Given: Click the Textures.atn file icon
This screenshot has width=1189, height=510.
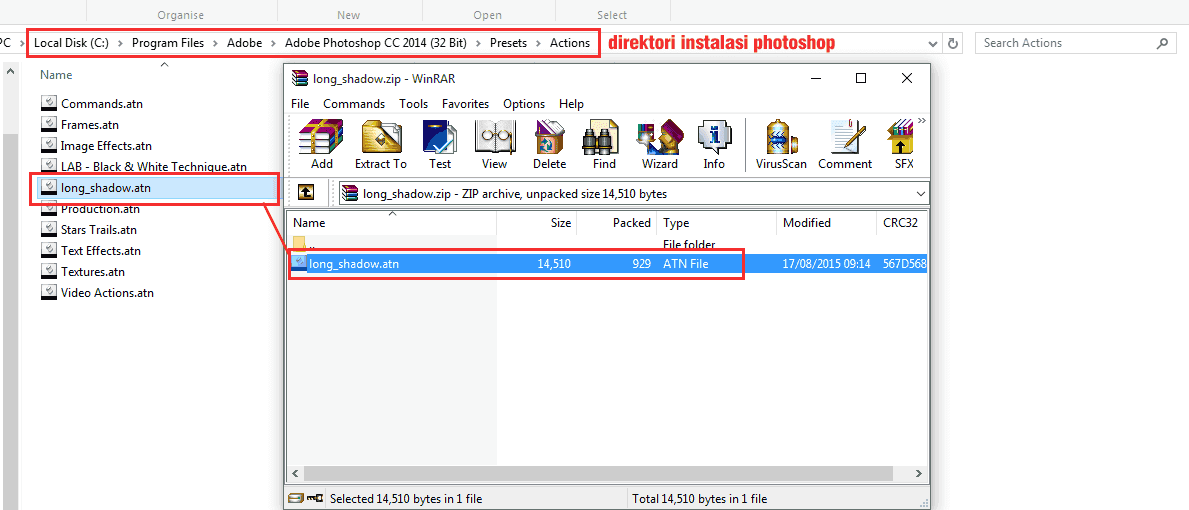Looking at the screenshot, I should pyautogui.click(x=49, y=271).
